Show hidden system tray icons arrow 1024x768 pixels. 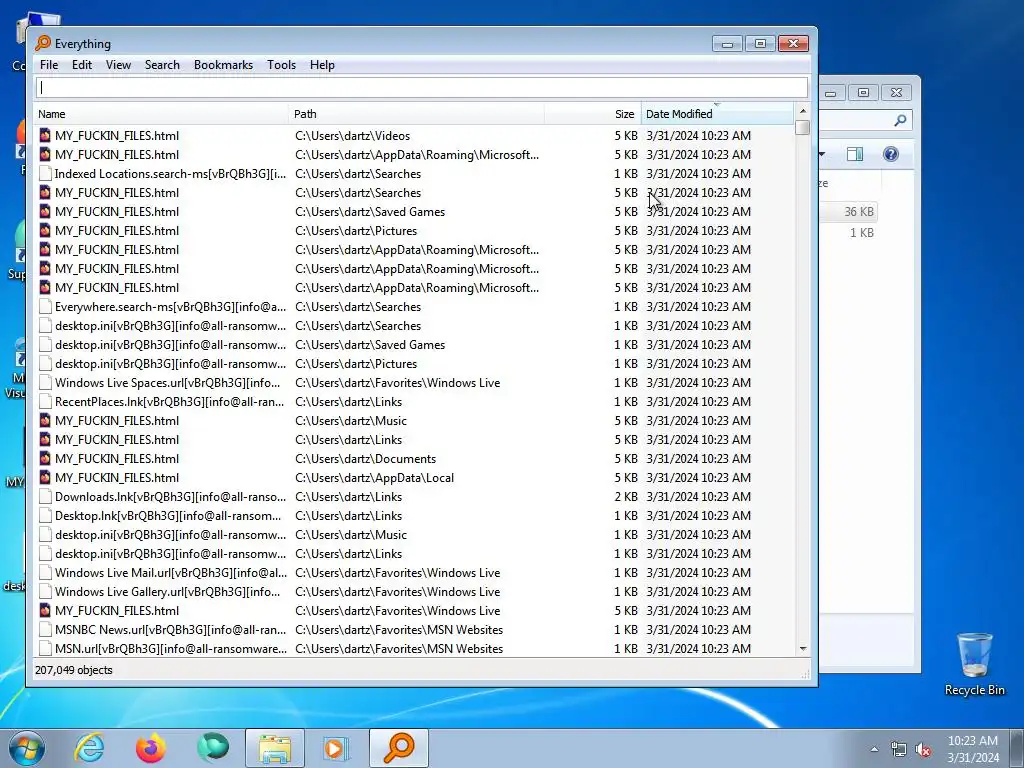pos(874,749)
